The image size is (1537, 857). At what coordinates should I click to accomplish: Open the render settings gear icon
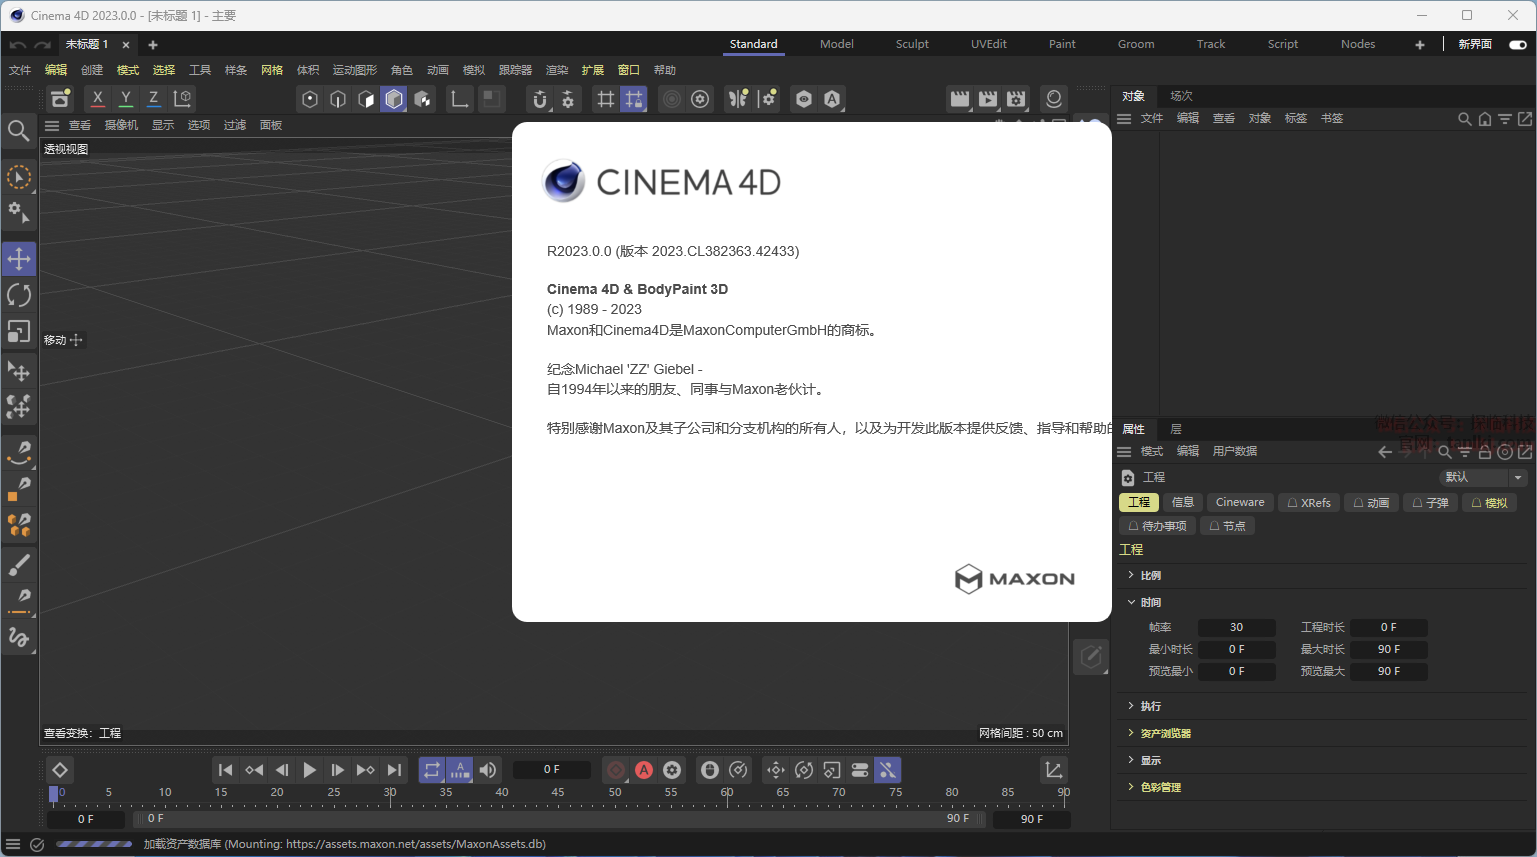click(1016, 99)
